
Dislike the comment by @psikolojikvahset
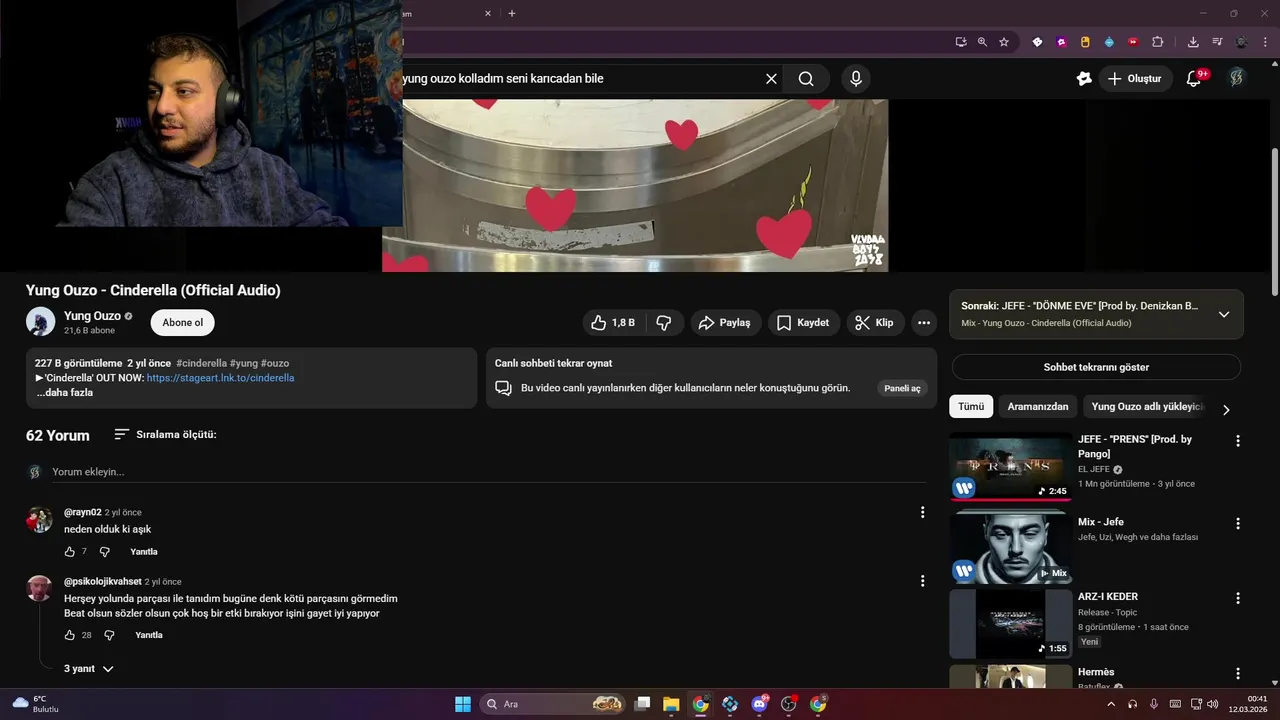[109, 635]
